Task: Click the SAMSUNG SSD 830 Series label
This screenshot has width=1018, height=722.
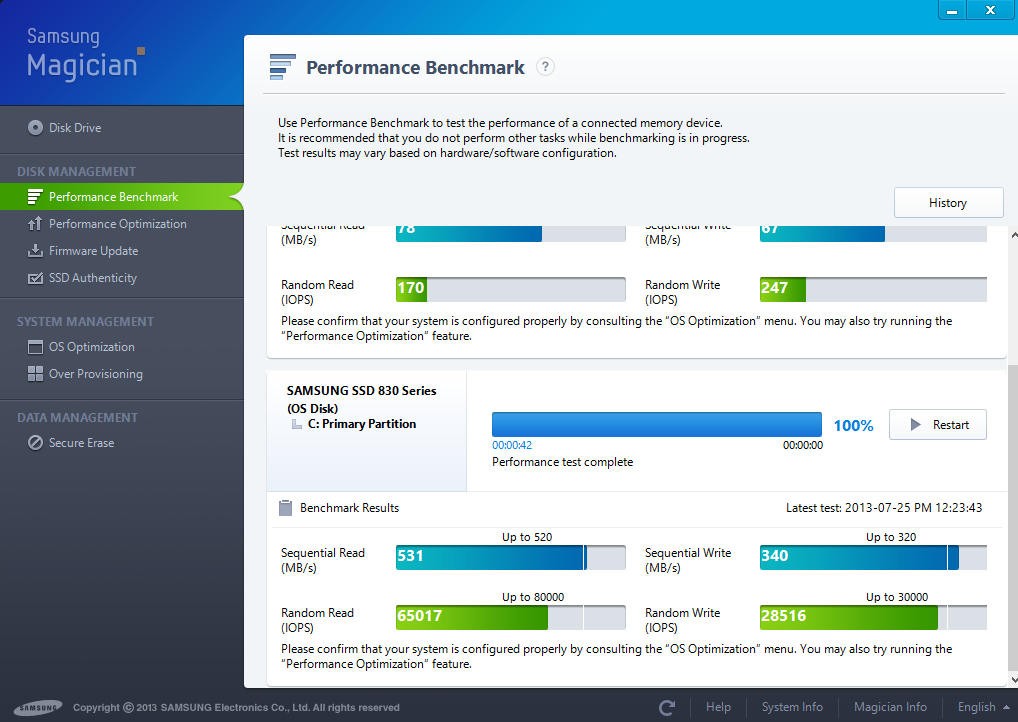Action: (362, 391)
